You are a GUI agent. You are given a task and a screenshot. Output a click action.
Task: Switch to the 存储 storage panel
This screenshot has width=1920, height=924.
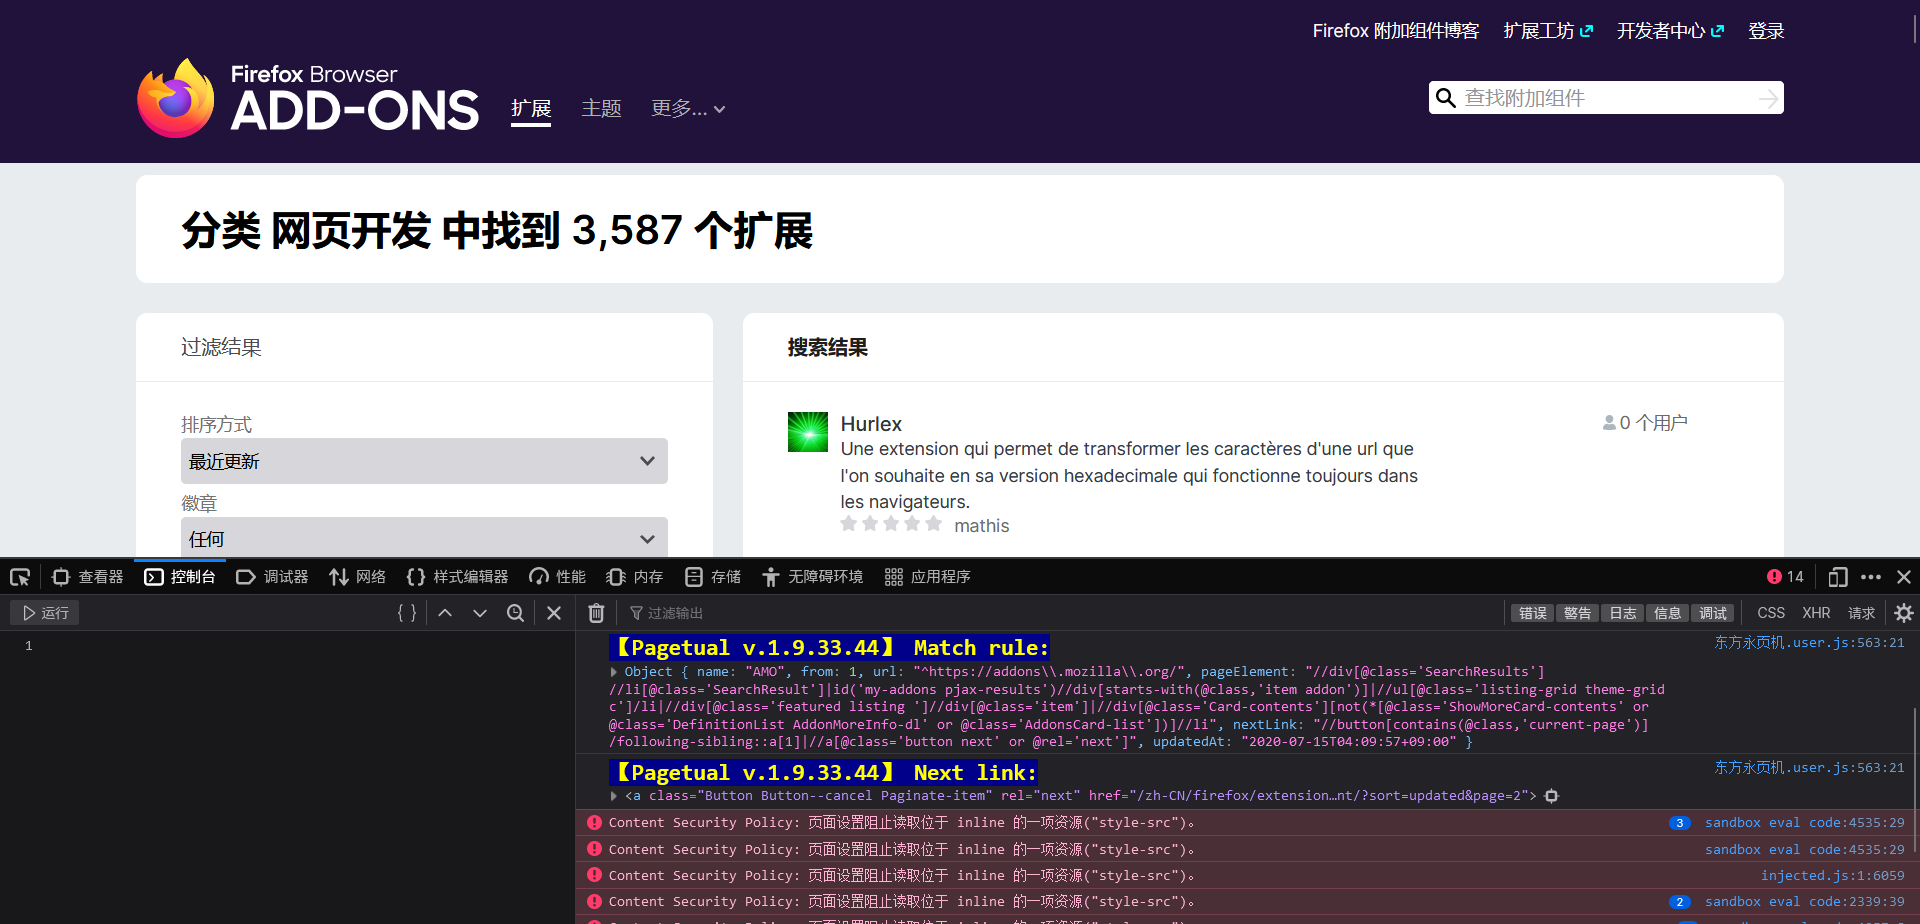coord(712,577)
